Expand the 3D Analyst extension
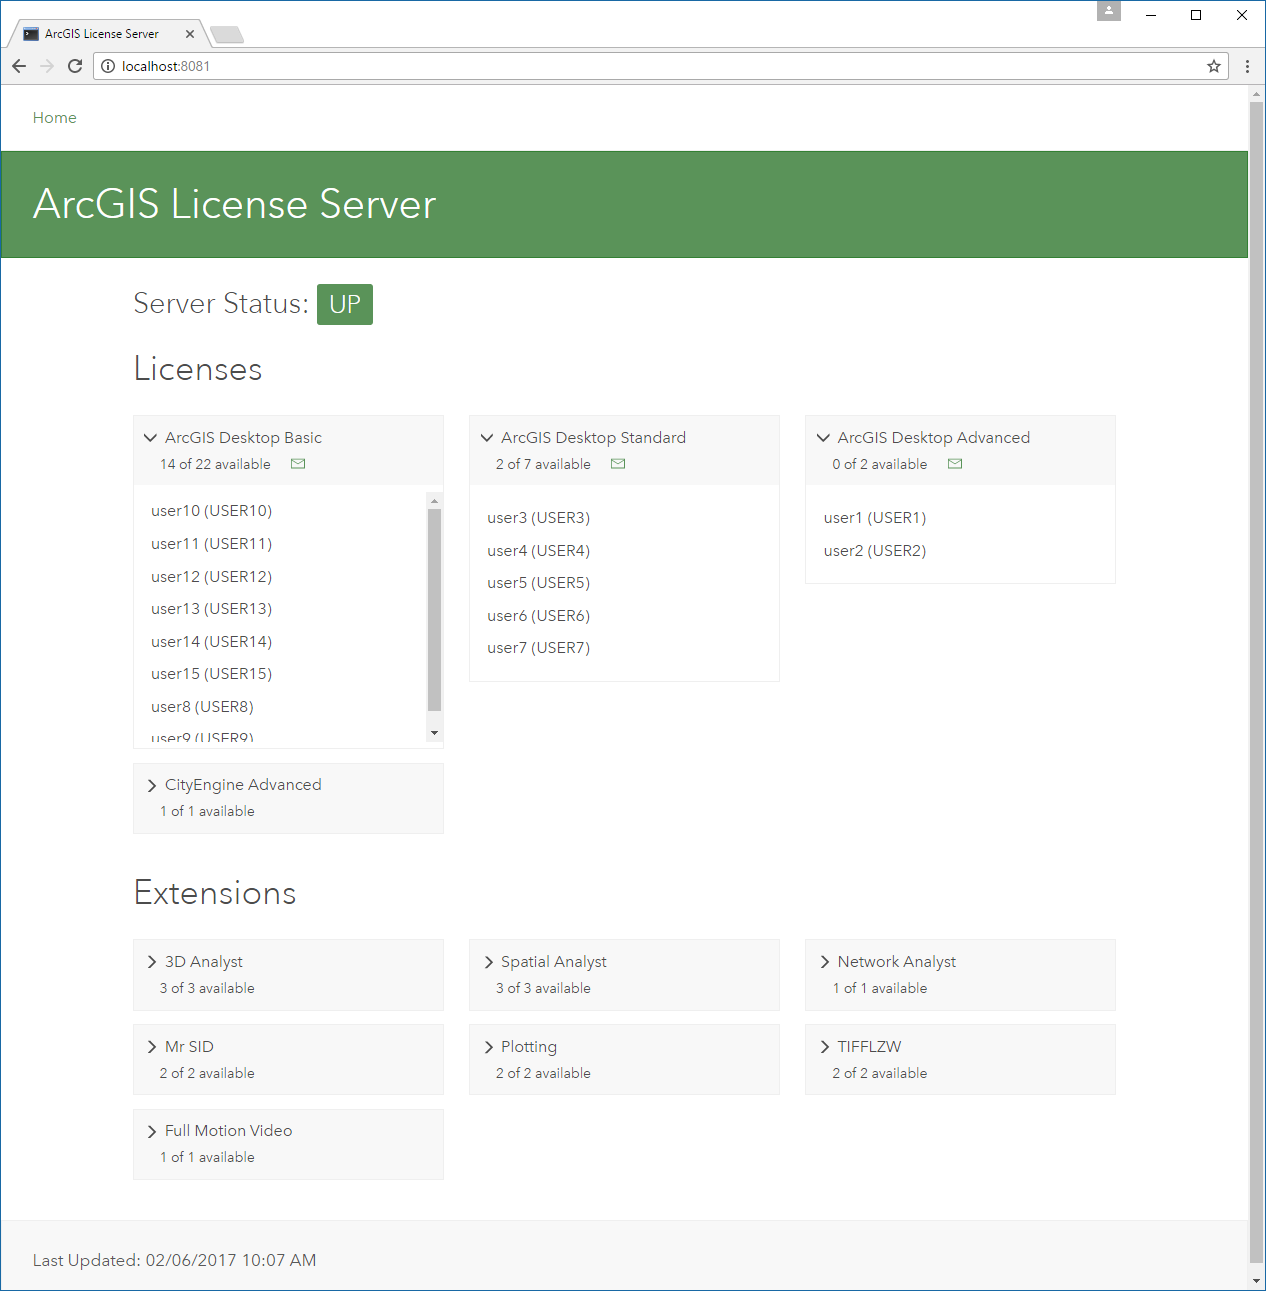The width and height of the screenshot is (1266, 1291). click(152, 962)
